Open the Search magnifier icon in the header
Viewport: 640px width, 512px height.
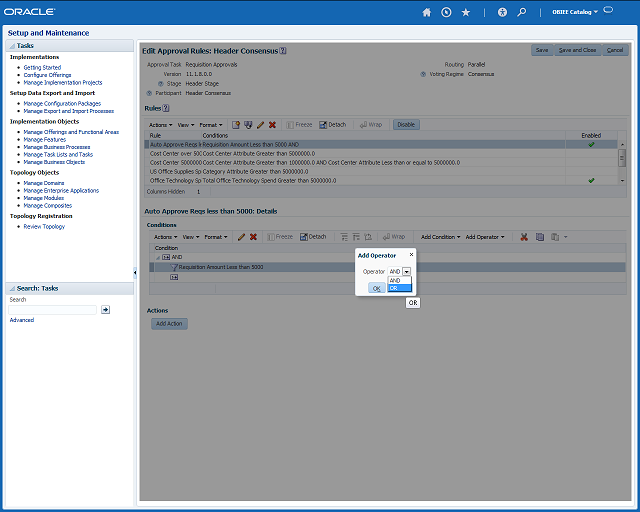[x=522, y=12]
